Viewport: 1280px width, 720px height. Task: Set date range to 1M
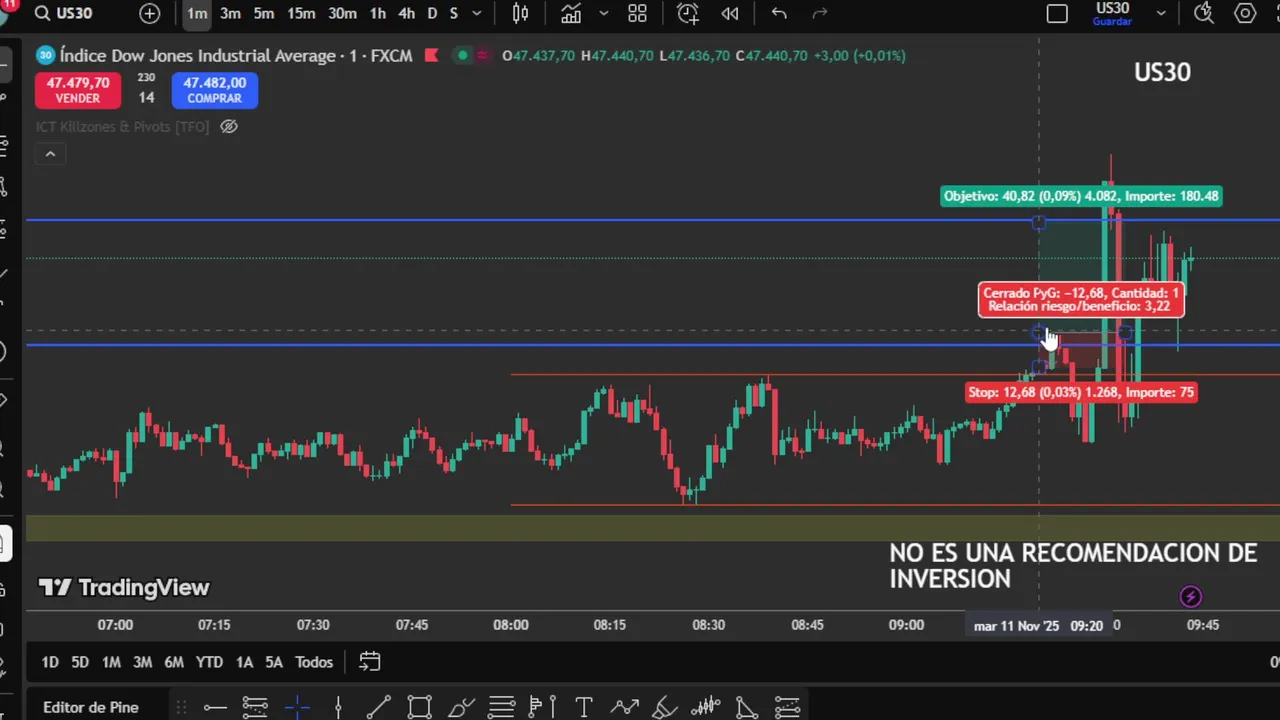click(111, 662)
